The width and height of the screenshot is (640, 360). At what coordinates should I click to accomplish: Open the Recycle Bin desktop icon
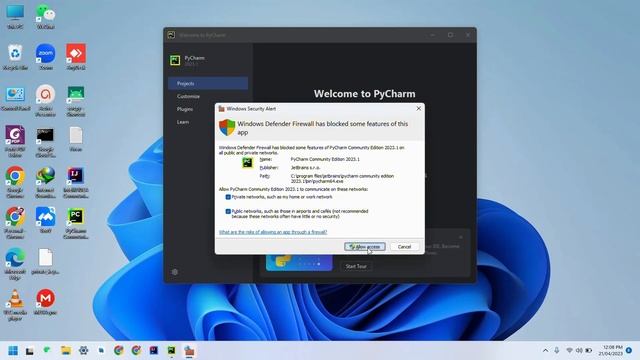pos(15,57)
